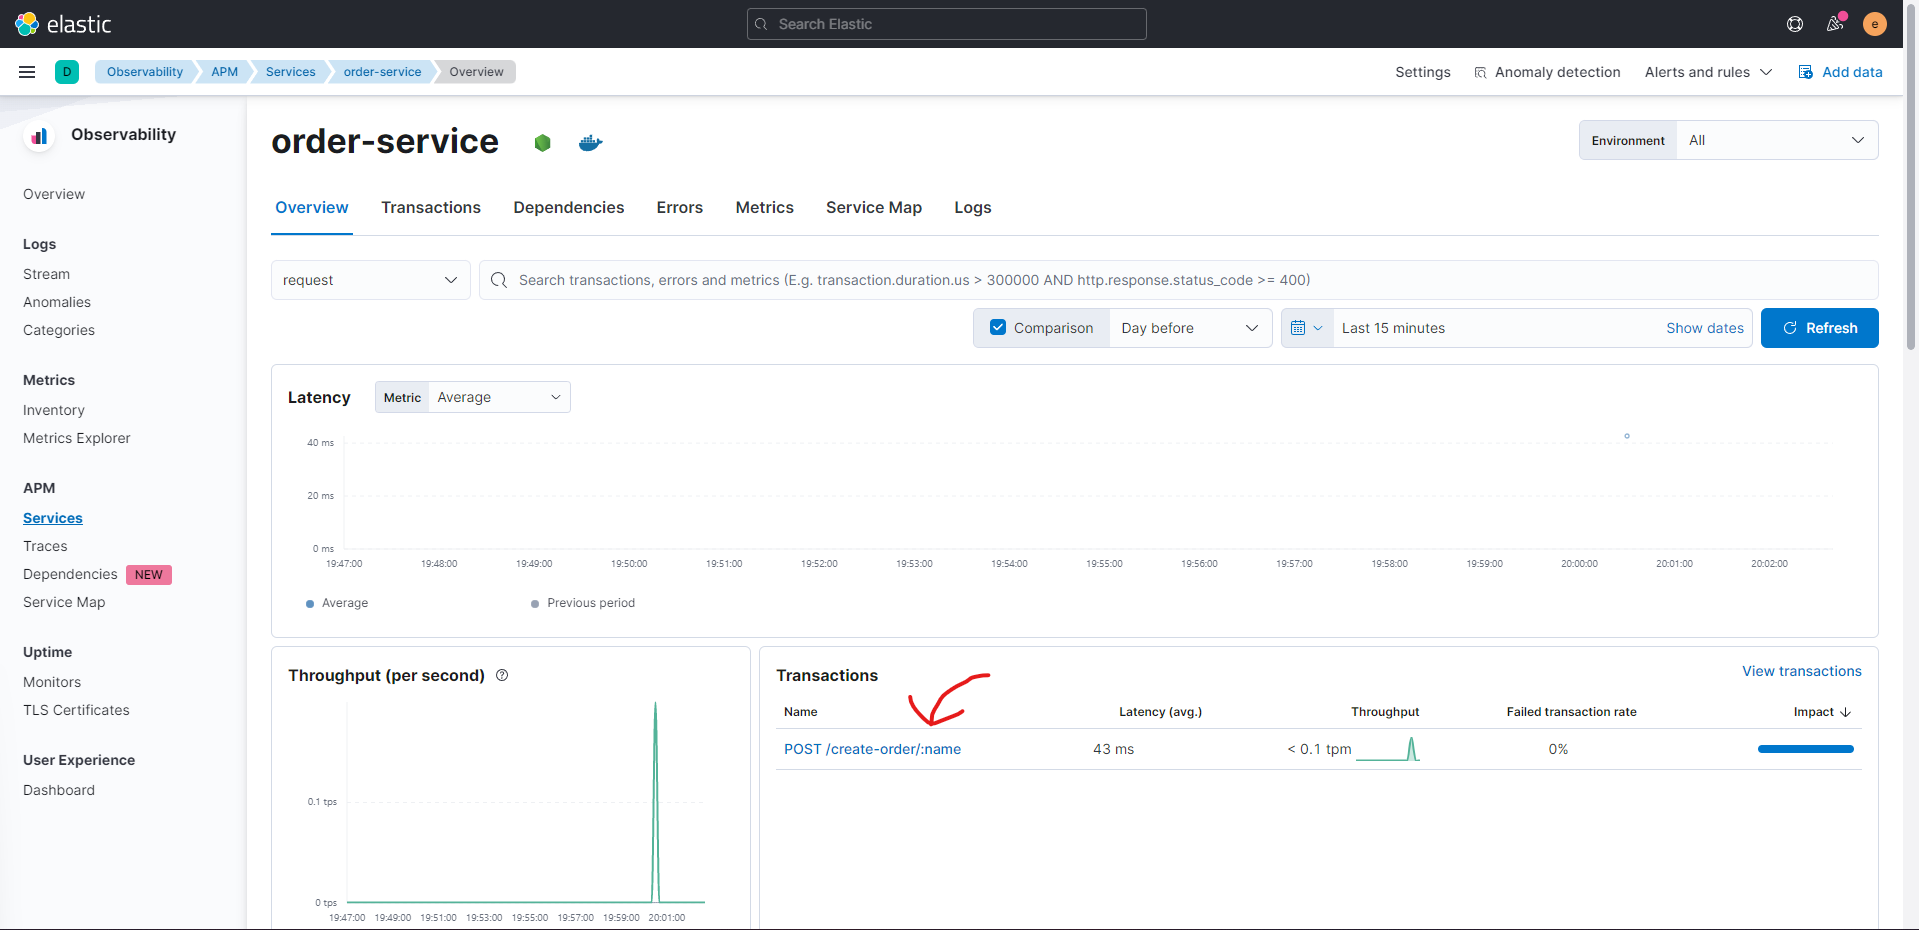This screenshot has width=1919, height=930.
Task: Open User Experience Dashboard in sidebar
Action: [59, 790]
